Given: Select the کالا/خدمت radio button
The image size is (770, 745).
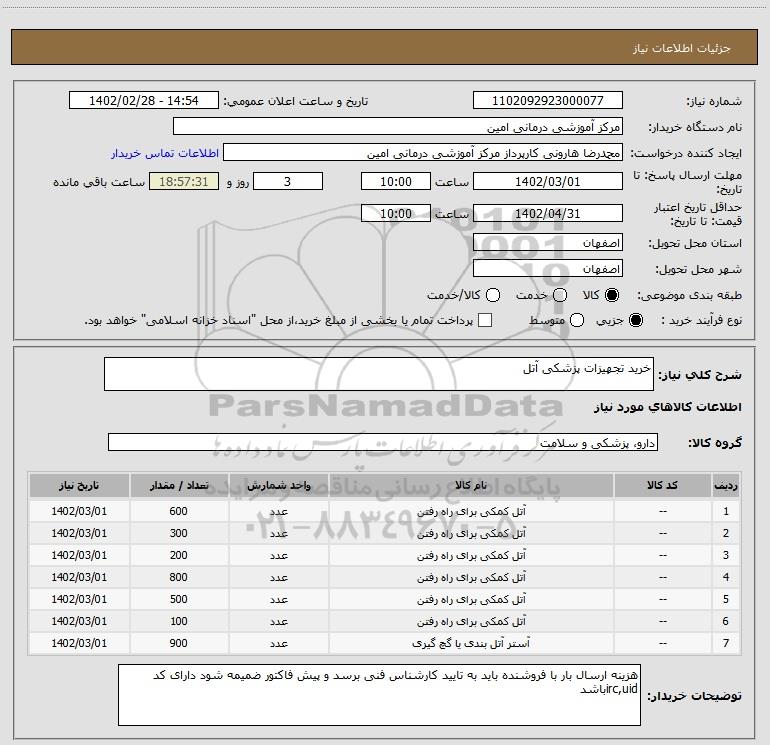Looking at the screenshot, I should coord(493,295).
